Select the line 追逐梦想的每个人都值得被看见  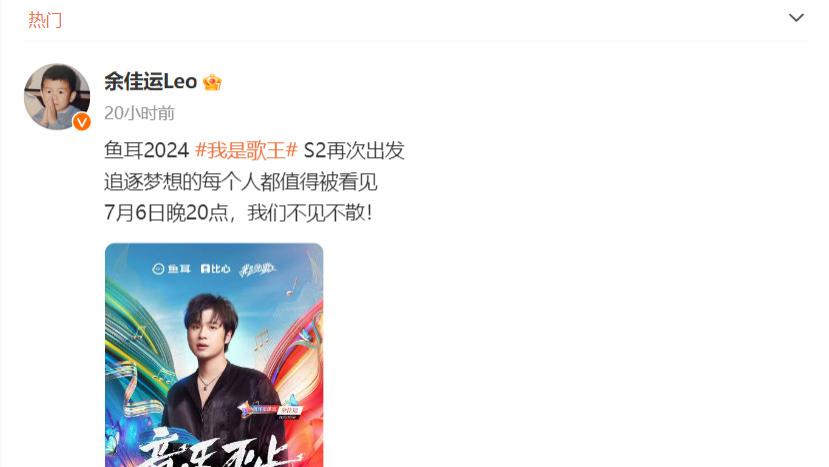(241, 182)
